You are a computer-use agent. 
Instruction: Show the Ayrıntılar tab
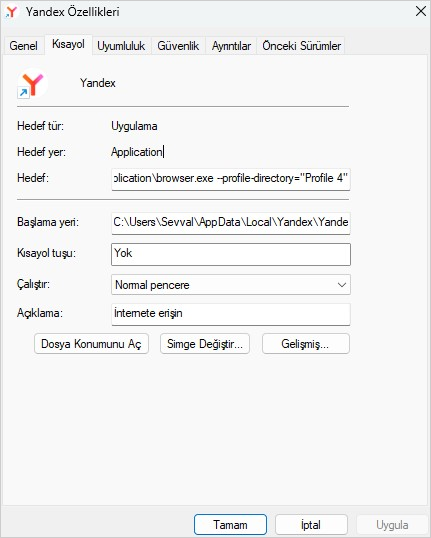(231, 46)
